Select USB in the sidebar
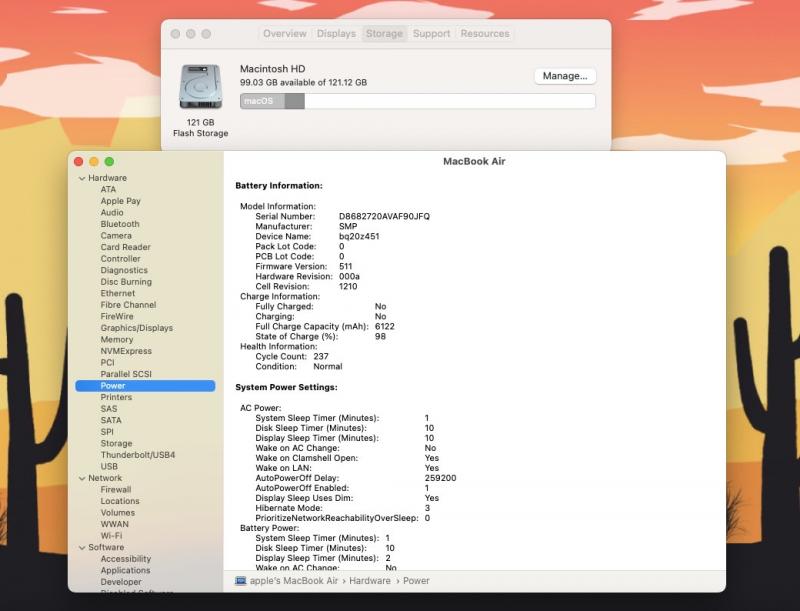Screen dimensions: 800x611 tap(109, 467)
